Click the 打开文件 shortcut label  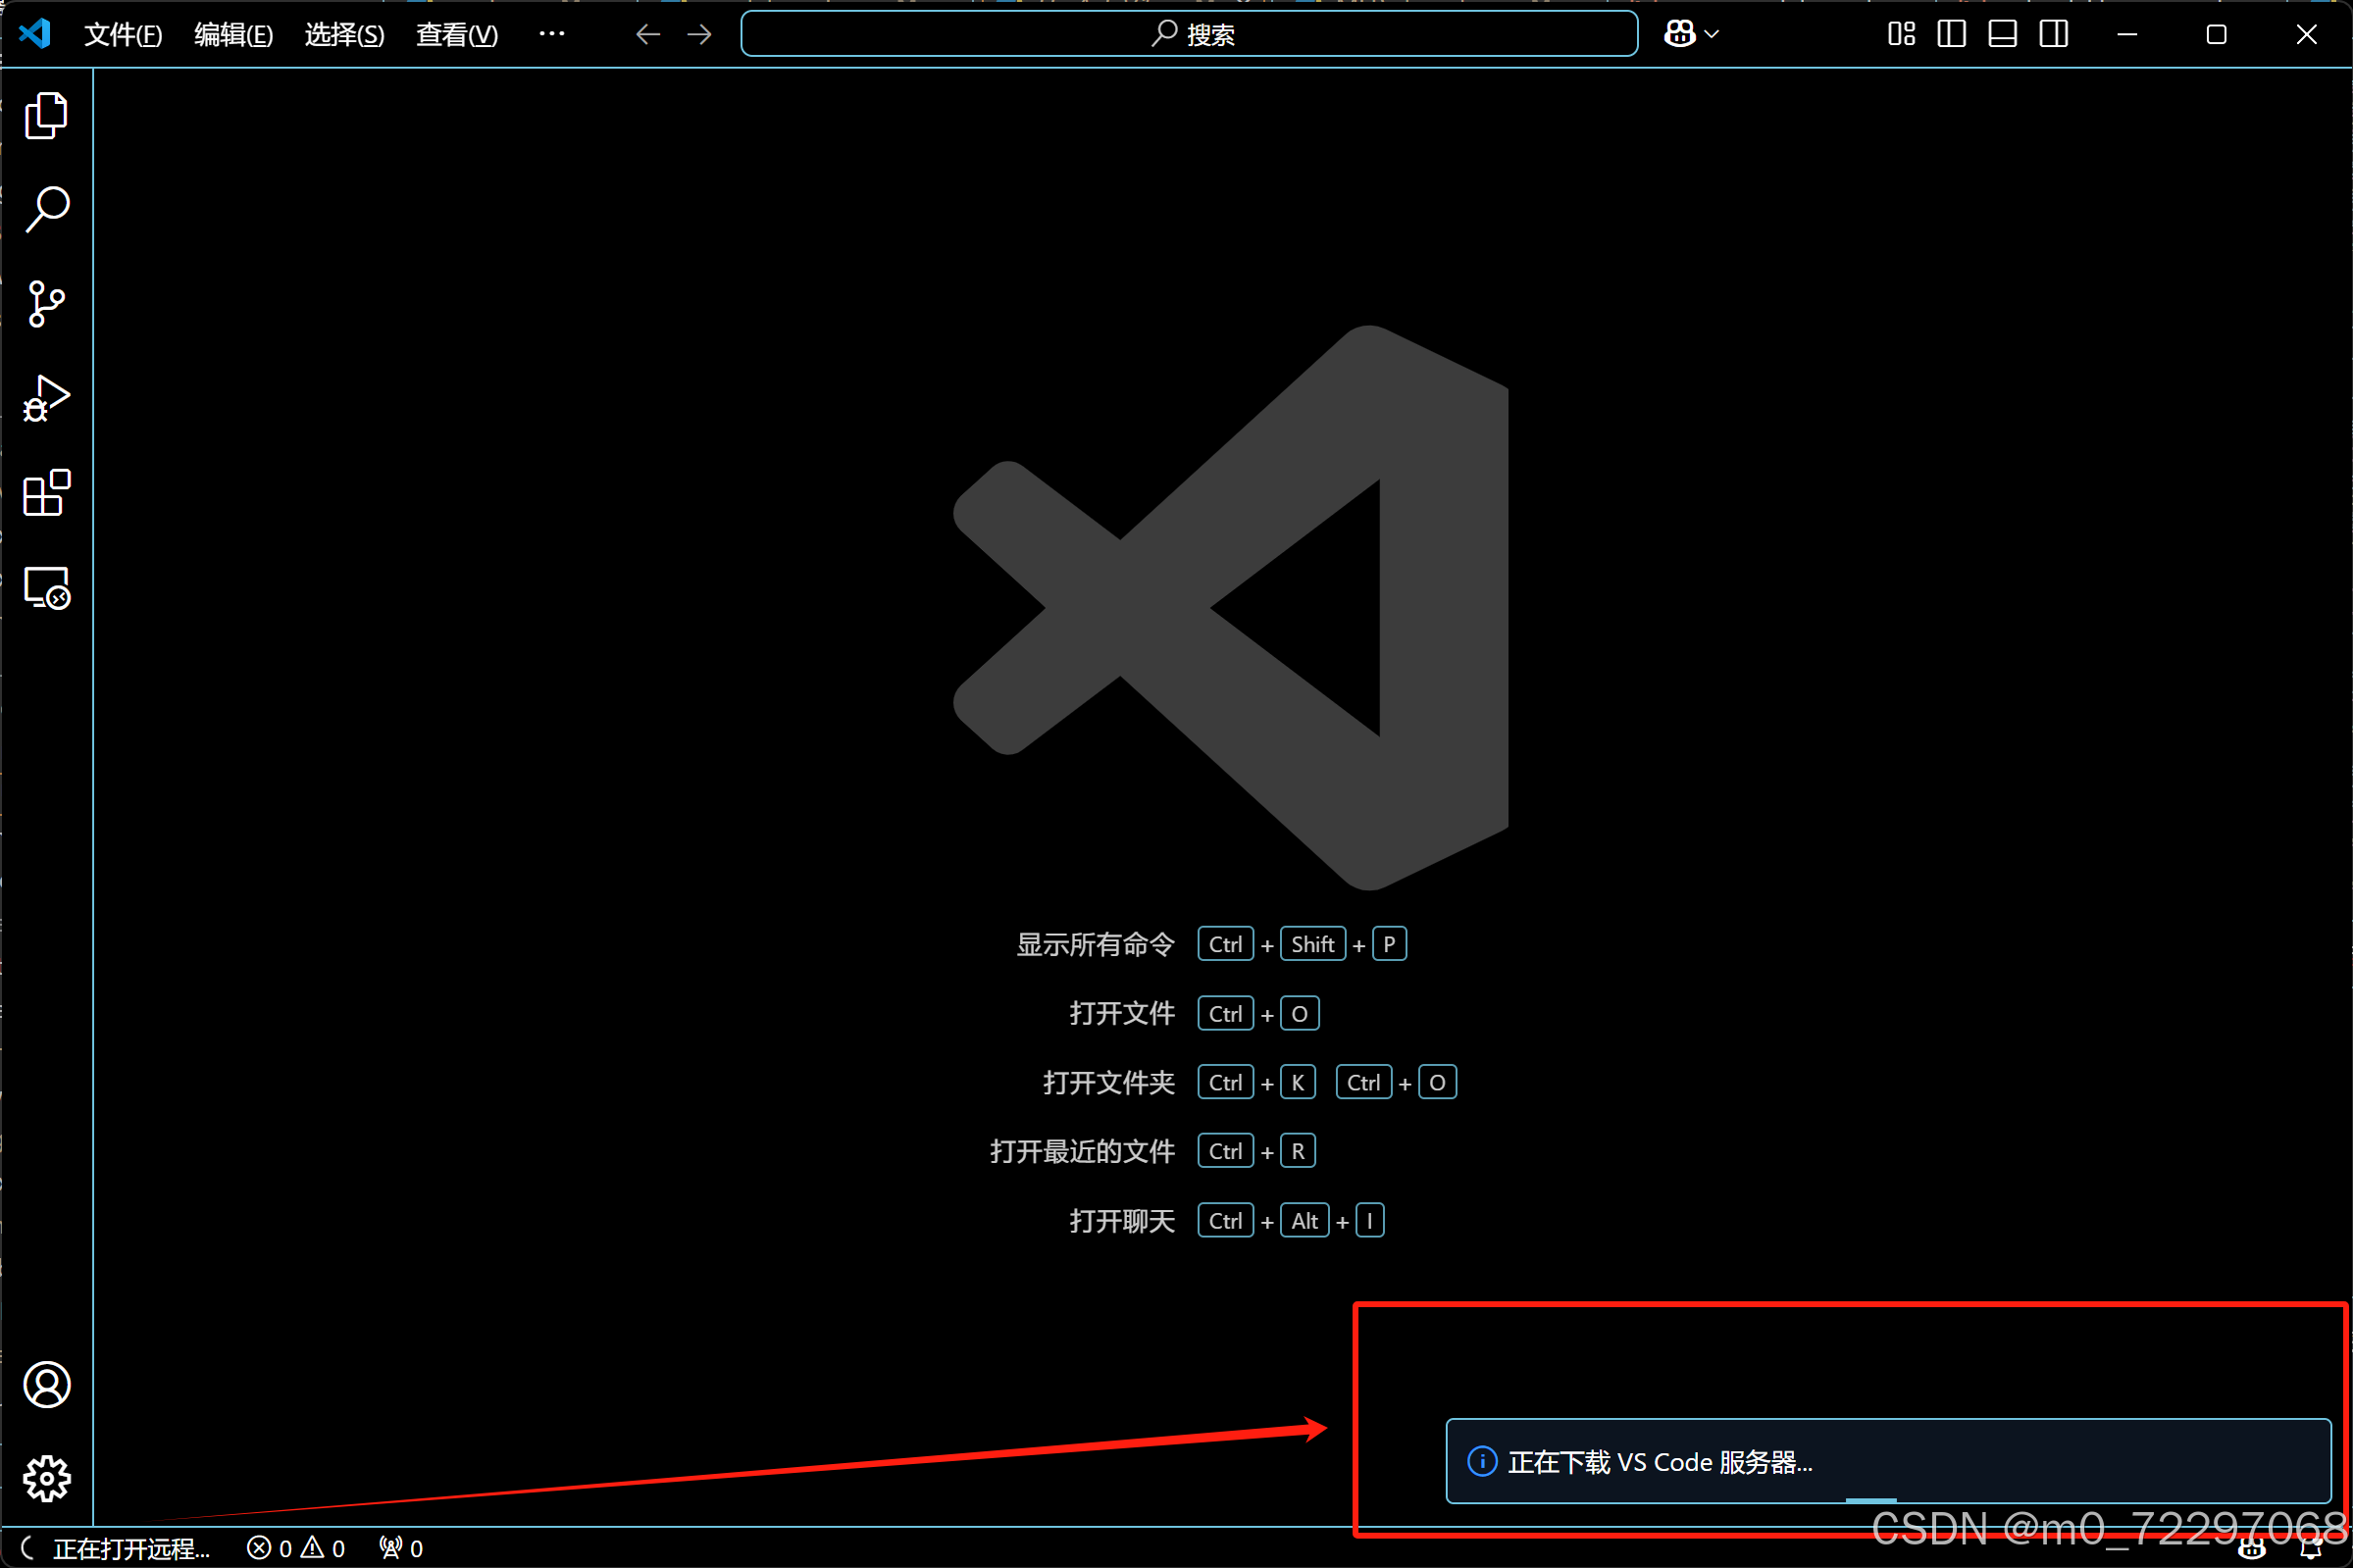(x=1122, y=1014)
